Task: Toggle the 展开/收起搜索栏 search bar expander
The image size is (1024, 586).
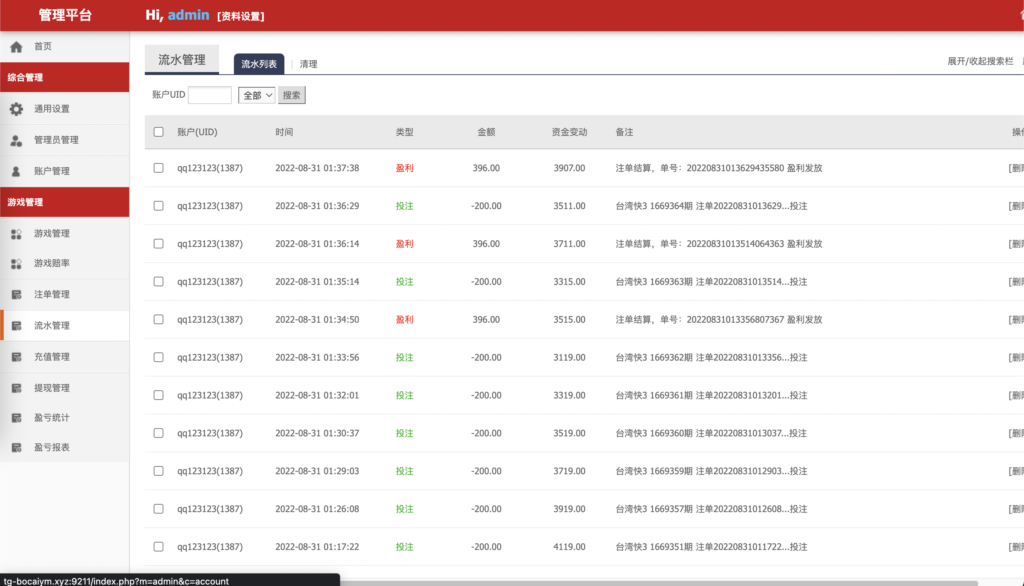Action: click(x=980, y=61)
